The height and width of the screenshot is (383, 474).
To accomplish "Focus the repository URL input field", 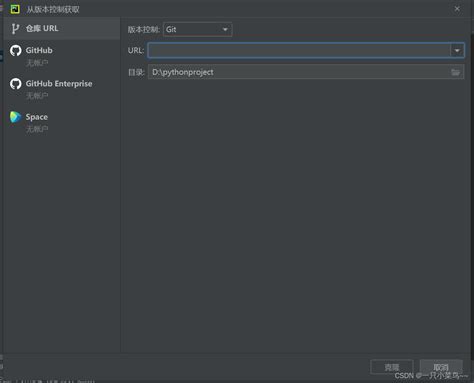I will (299, 51).
